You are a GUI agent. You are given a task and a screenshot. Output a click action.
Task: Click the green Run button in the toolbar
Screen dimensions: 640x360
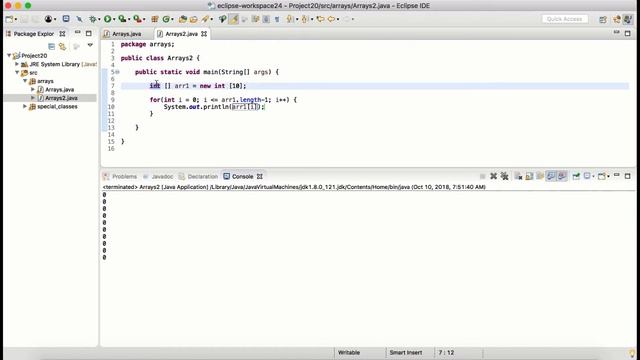pyautogui.click(x=107, y=19)
